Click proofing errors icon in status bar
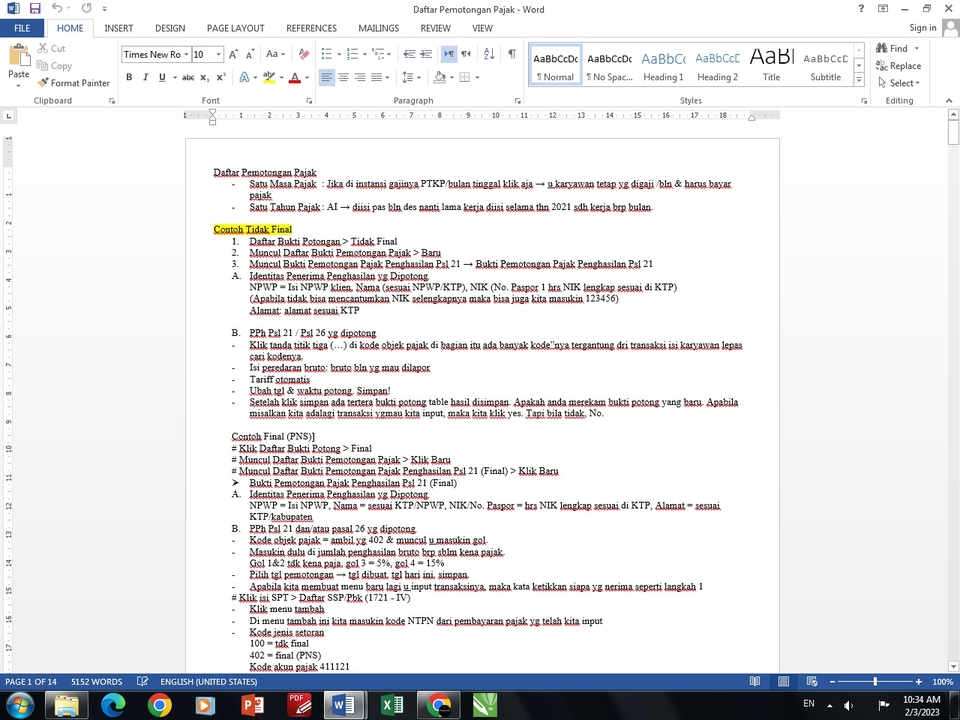This screenshot has width=960, height=720. 142,681
